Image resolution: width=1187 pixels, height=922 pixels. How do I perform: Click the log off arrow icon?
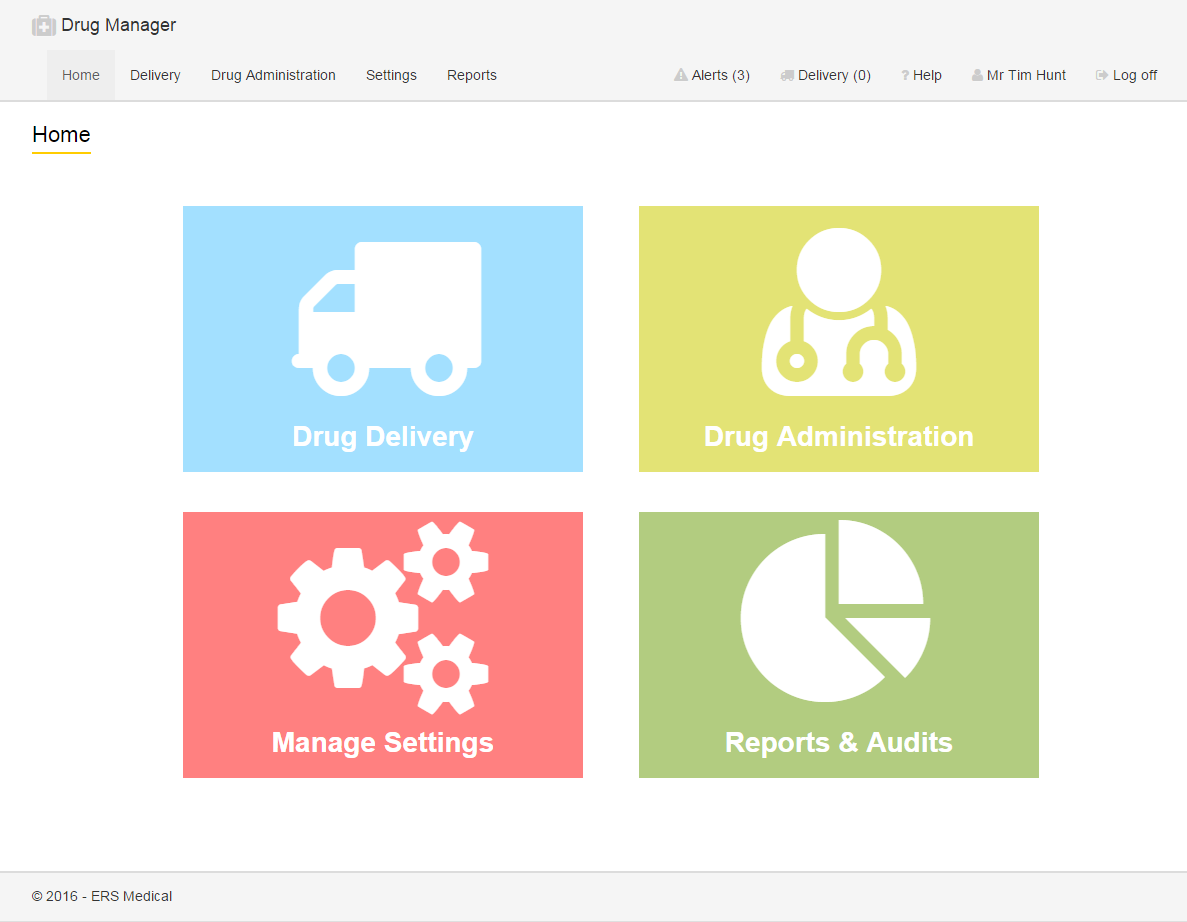coord(1102,75)
